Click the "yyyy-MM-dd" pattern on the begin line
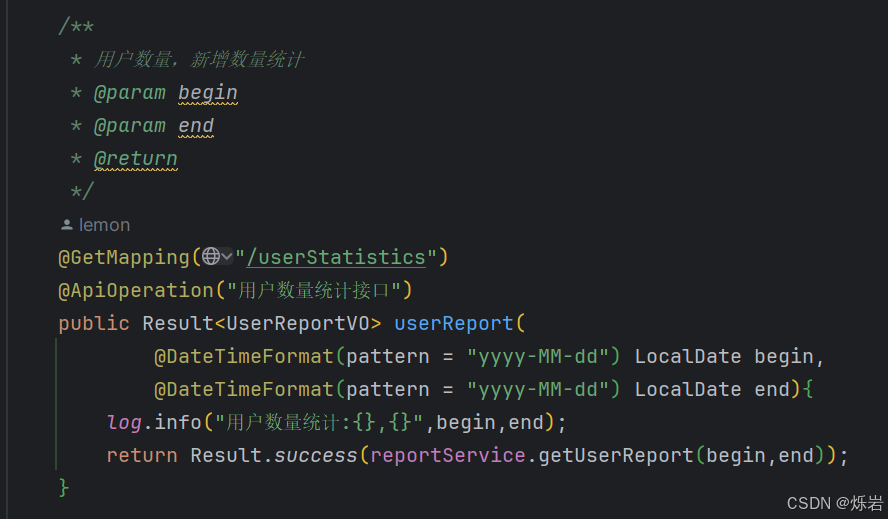Screen dimensions: 888x519 537,356
